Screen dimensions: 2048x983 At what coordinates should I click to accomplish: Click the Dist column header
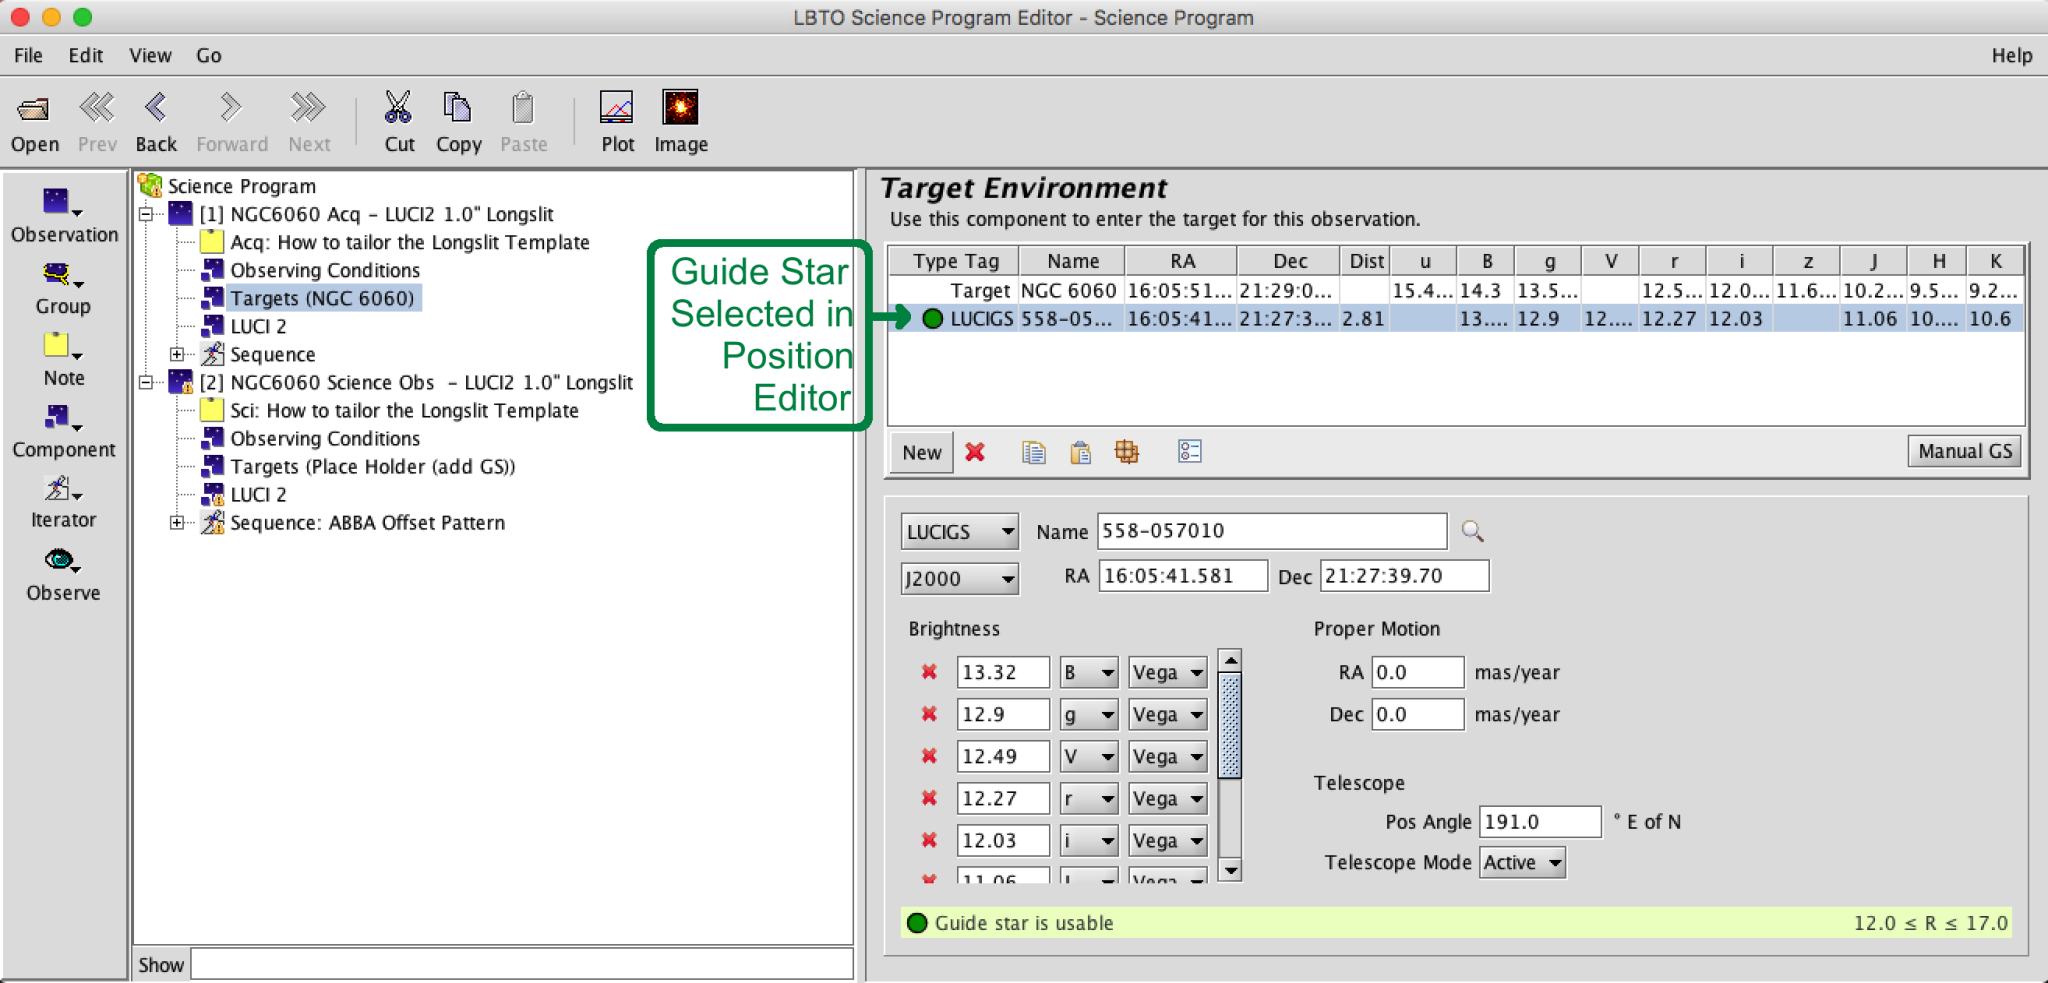1366,261
